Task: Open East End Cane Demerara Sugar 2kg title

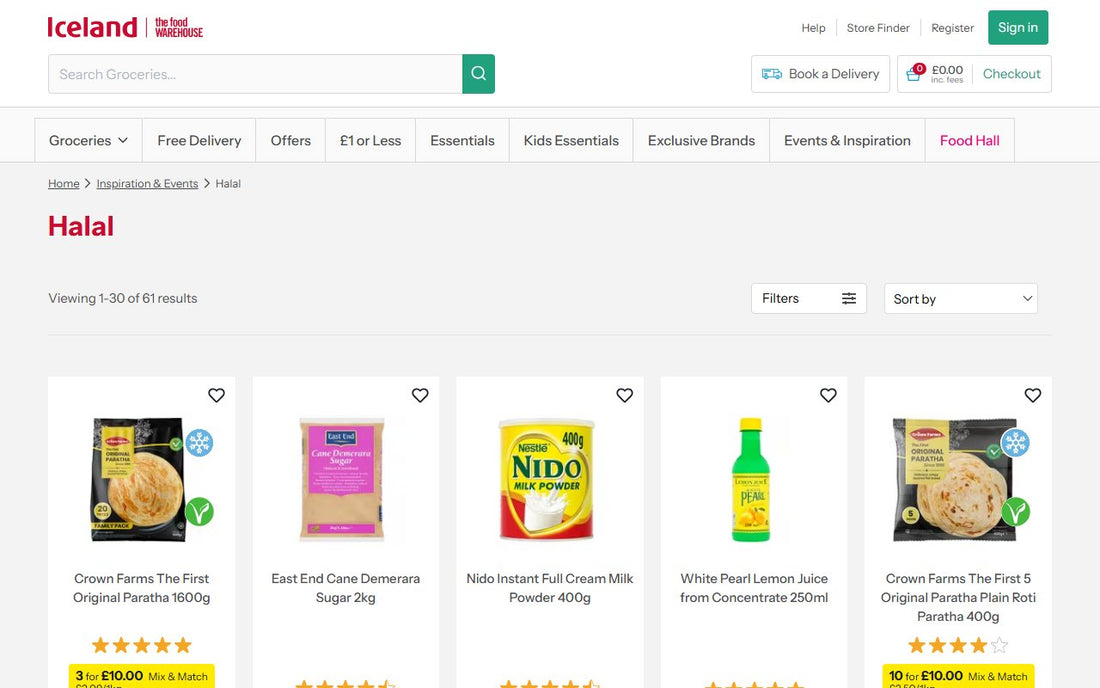Action: 346,588
